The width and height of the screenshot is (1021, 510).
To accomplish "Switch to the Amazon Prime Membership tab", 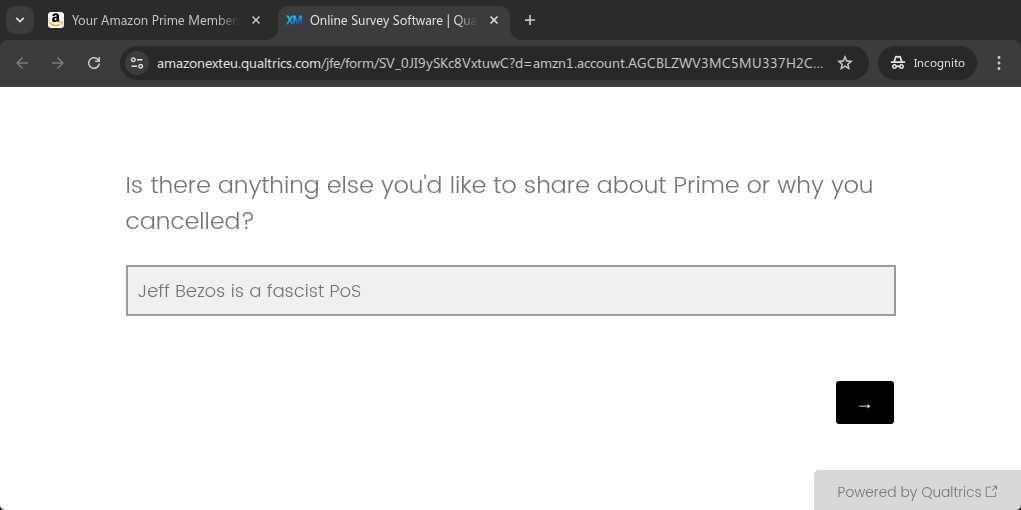I will pyautogui.click(x=155, y=20).
